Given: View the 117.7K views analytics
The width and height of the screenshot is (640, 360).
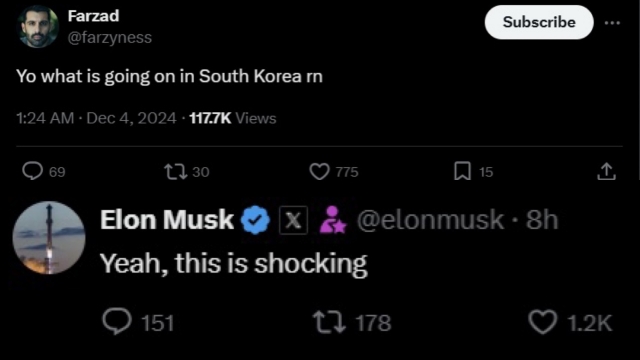Looking at the screenshot, I should [x=233, y=118].
